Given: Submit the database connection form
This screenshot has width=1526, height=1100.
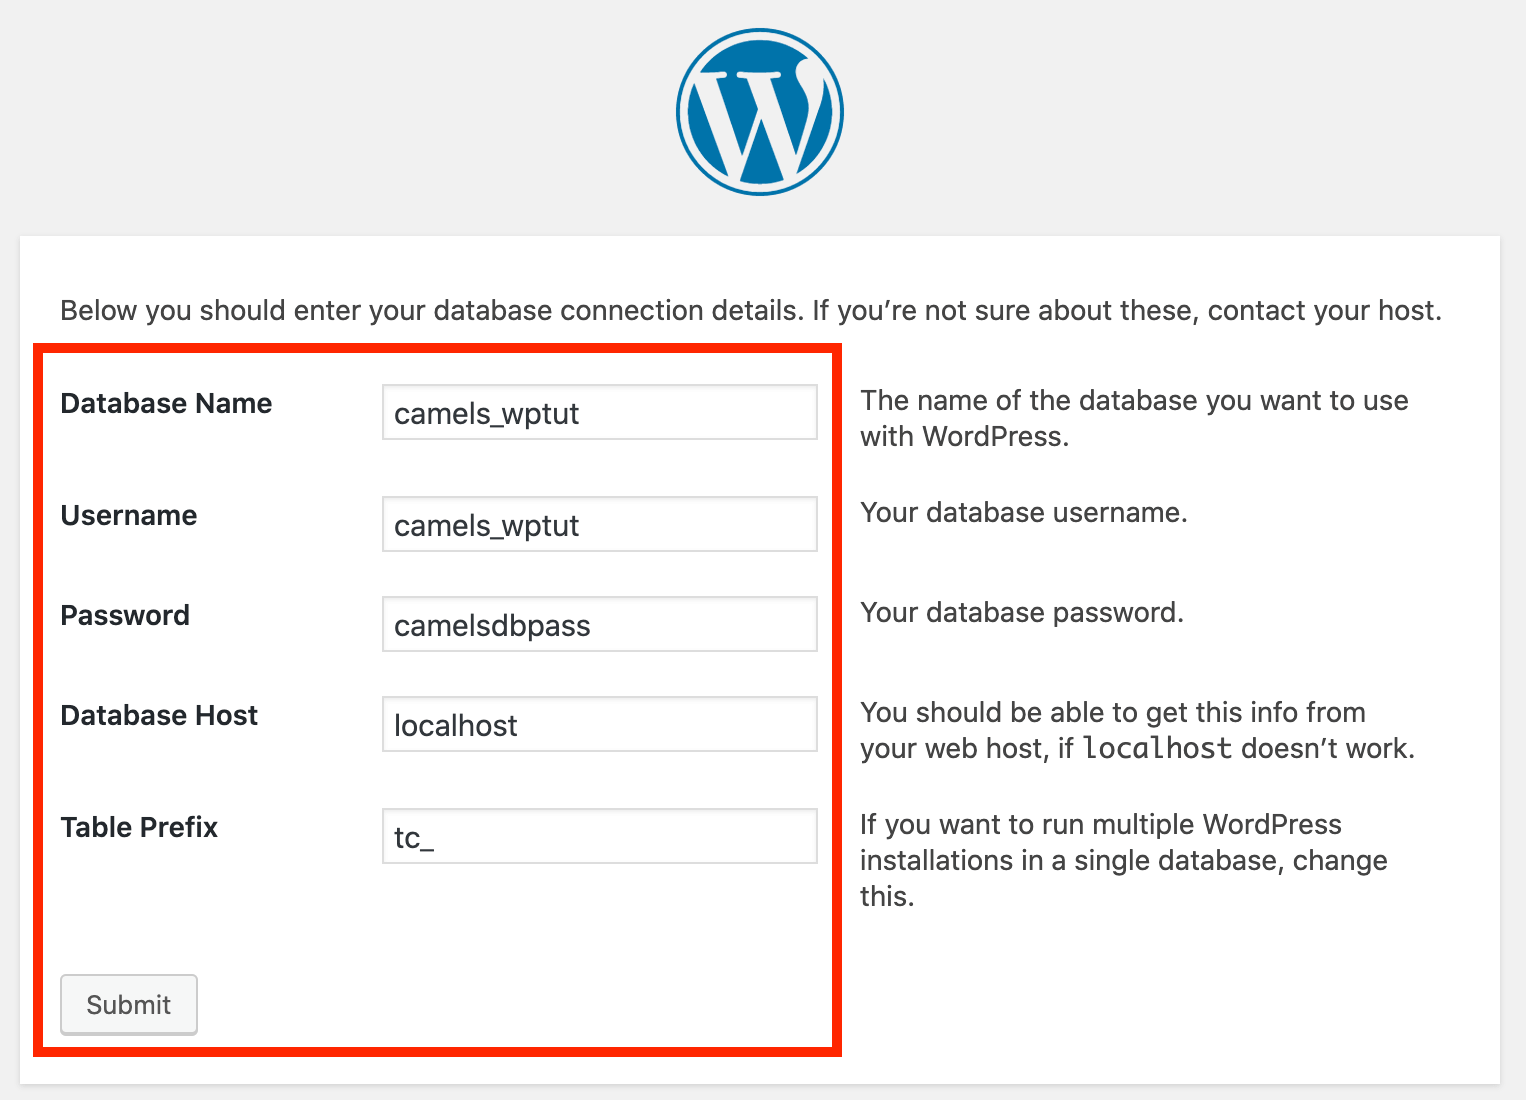Looking at the screenshot, I should click(129, 1004).
